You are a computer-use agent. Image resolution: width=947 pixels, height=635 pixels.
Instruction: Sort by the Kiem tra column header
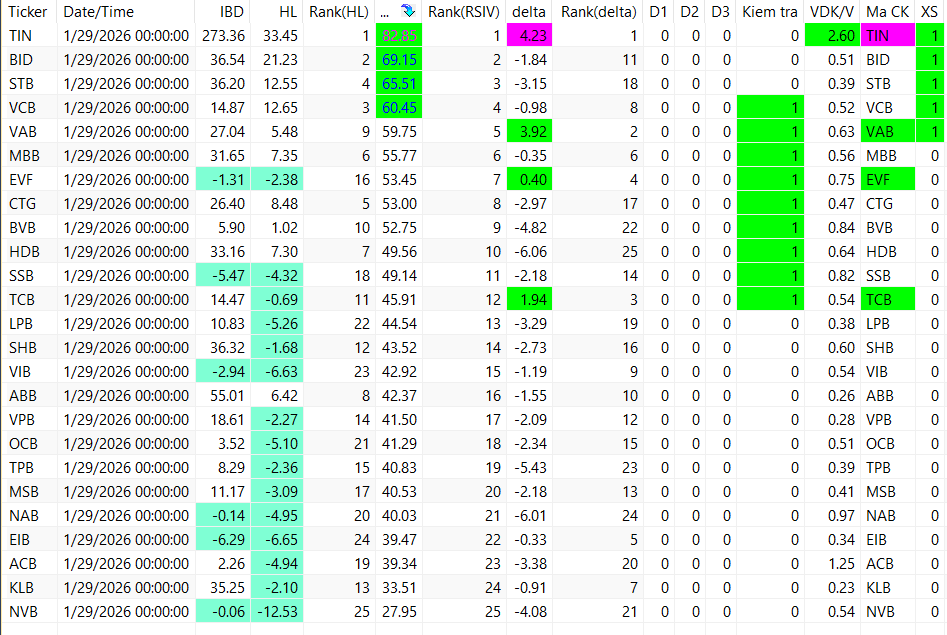pos(770,11)
